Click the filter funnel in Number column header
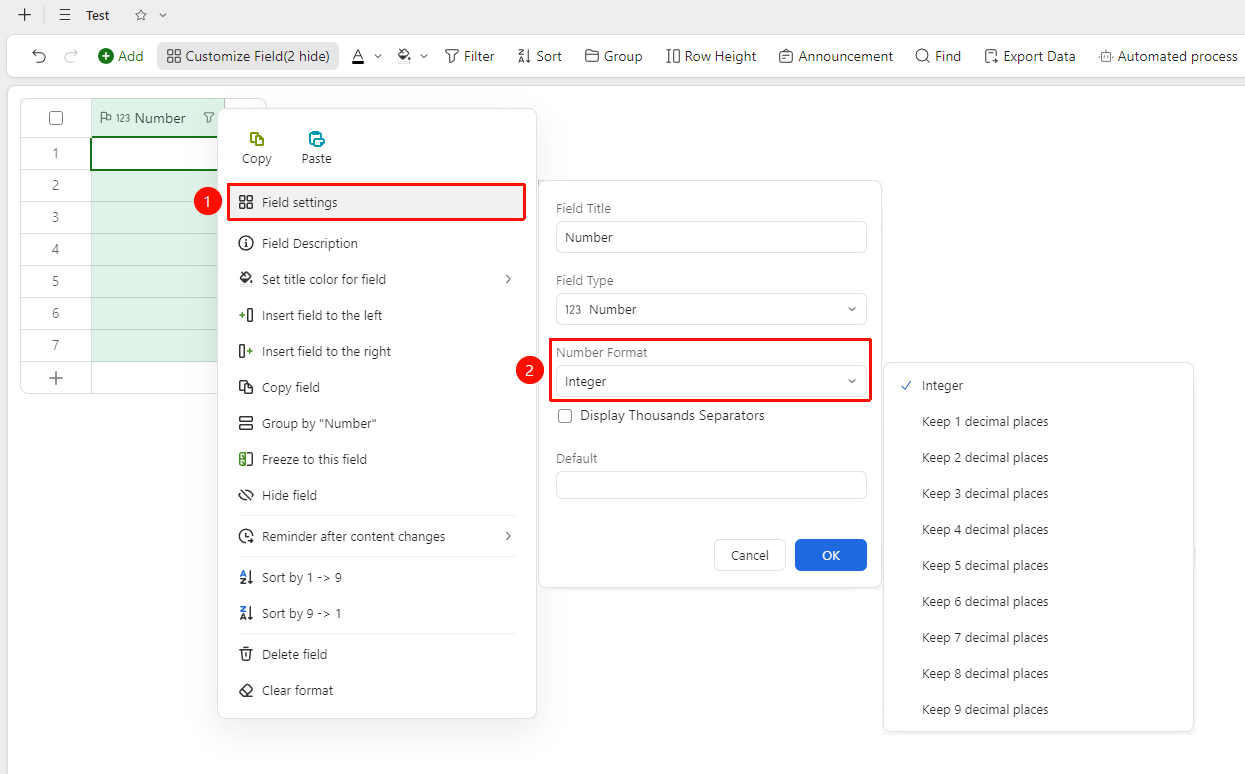The height and width of the screenshot is (774, 1245). (x=208, y=118)
